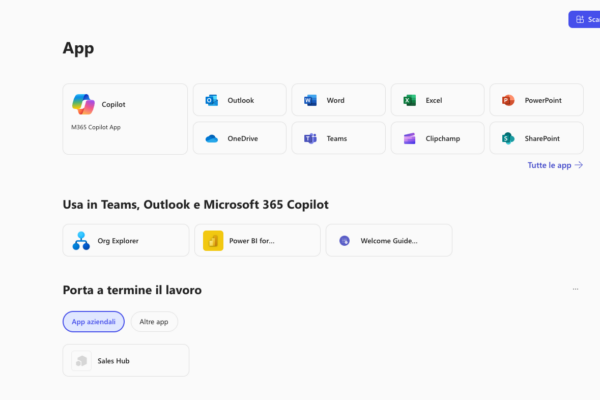Click the Power BI icon
This screenshot has height=400, width=600.
point(213,240)
